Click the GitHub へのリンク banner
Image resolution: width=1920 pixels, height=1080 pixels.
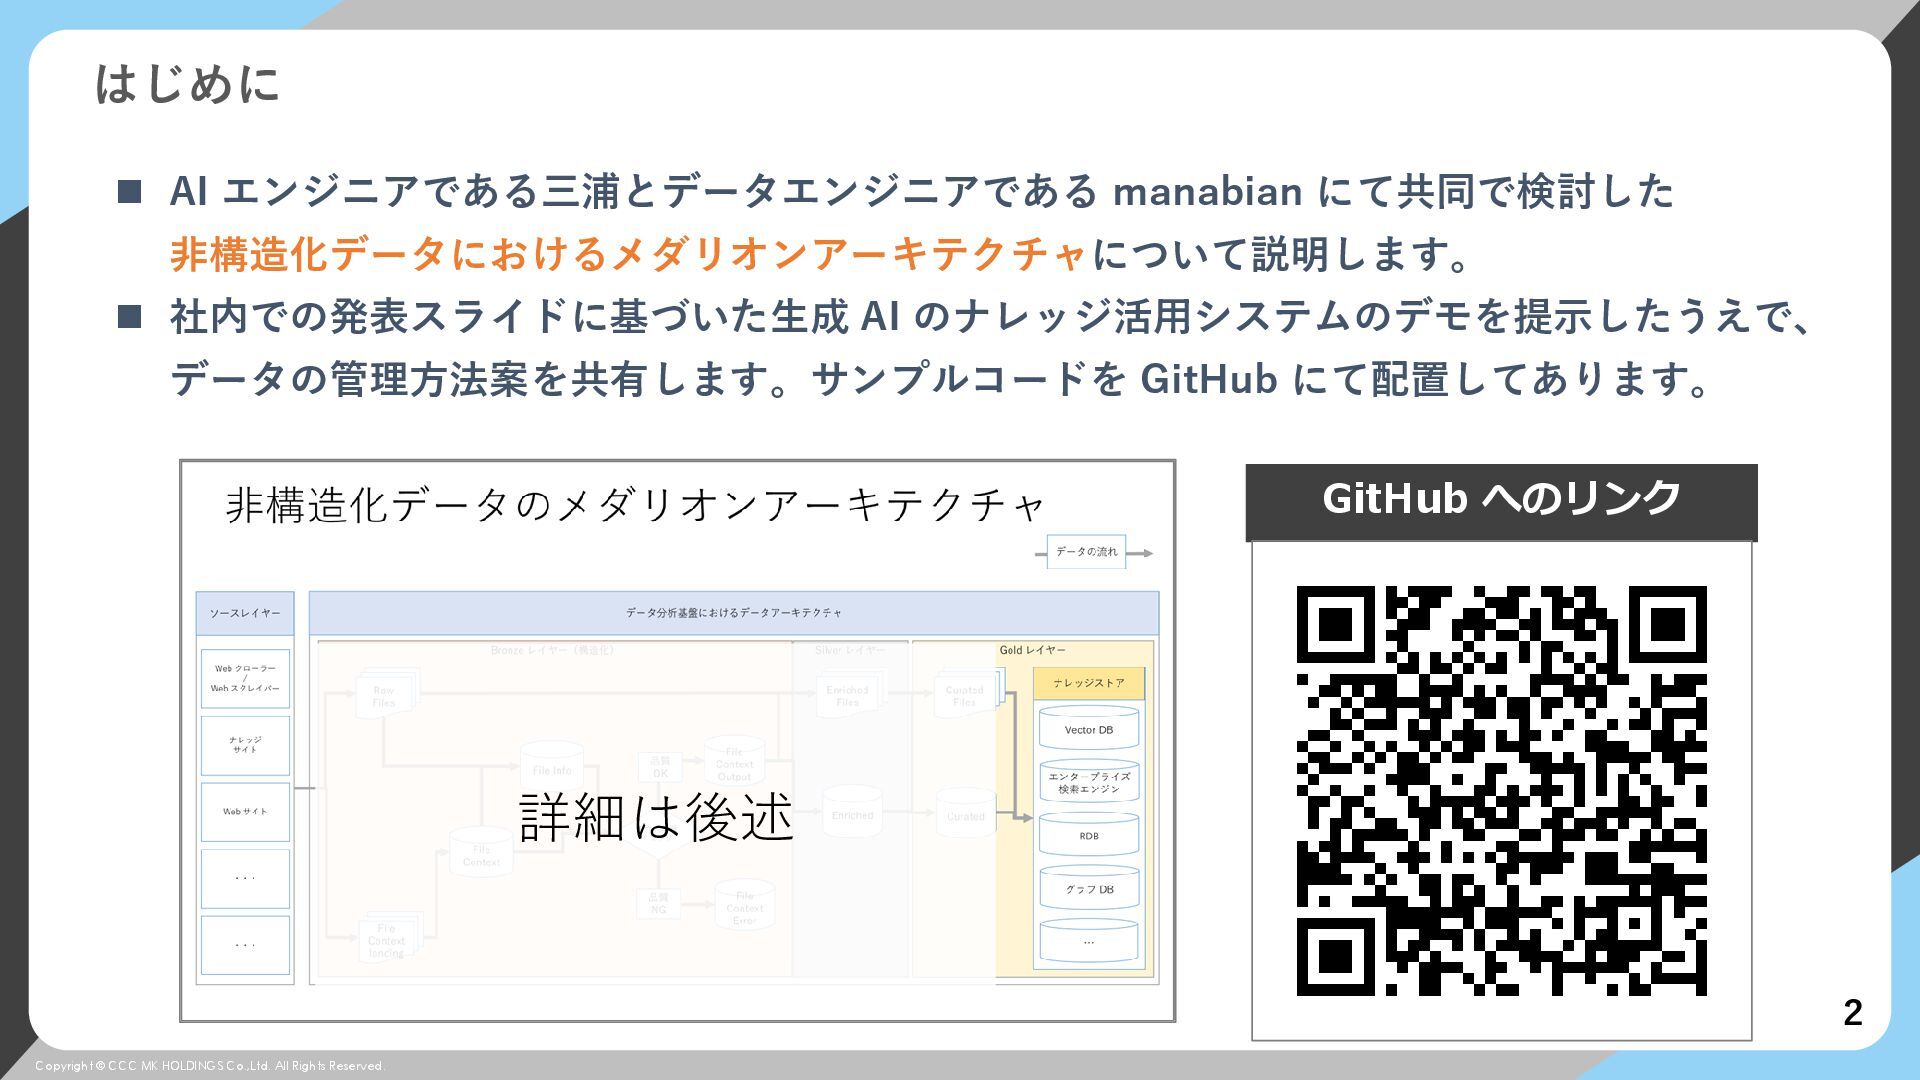click(1501, 500)
